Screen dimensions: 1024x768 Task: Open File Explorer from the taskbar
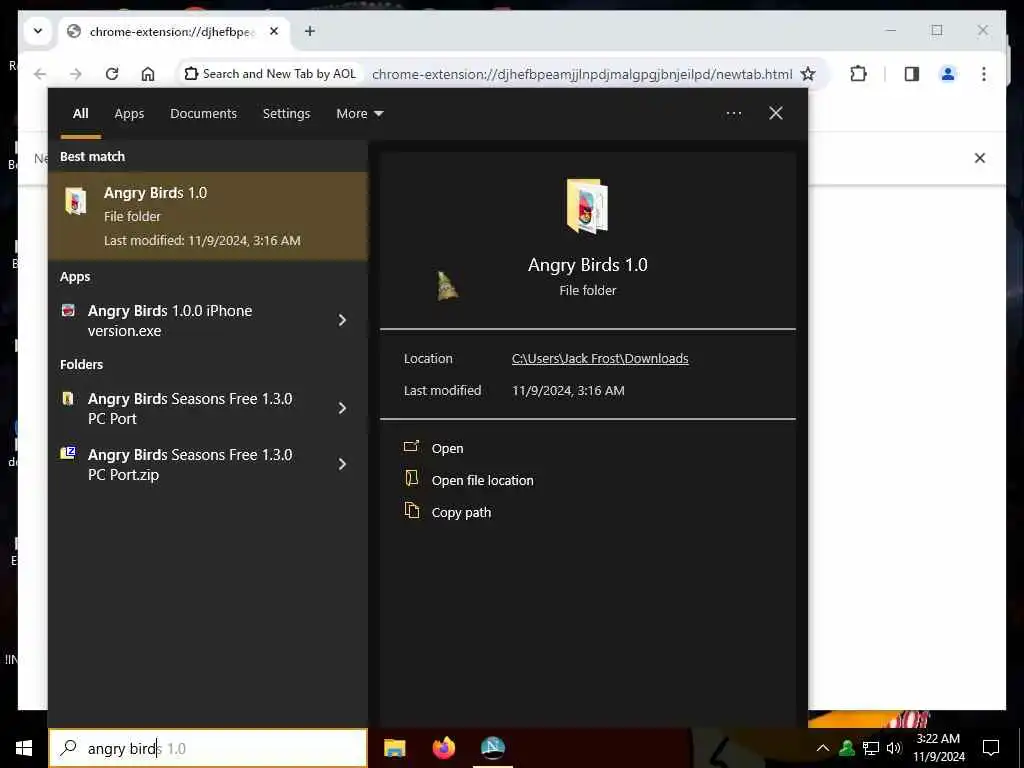pos(394,748)
